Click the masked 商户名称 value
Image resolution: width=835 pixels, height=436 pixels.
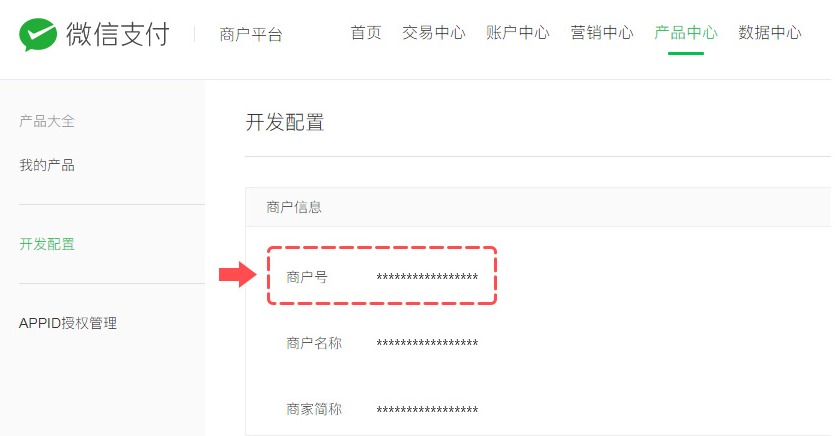pos(427,343)
